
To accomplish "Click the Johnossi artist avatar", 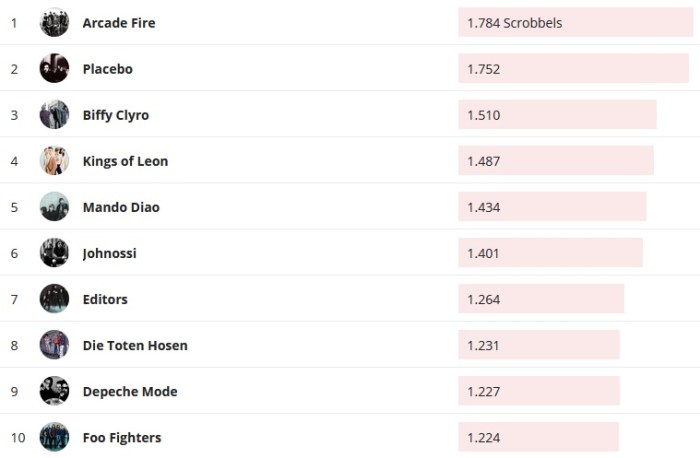I will pyautogui.click(x=54, y=253).
